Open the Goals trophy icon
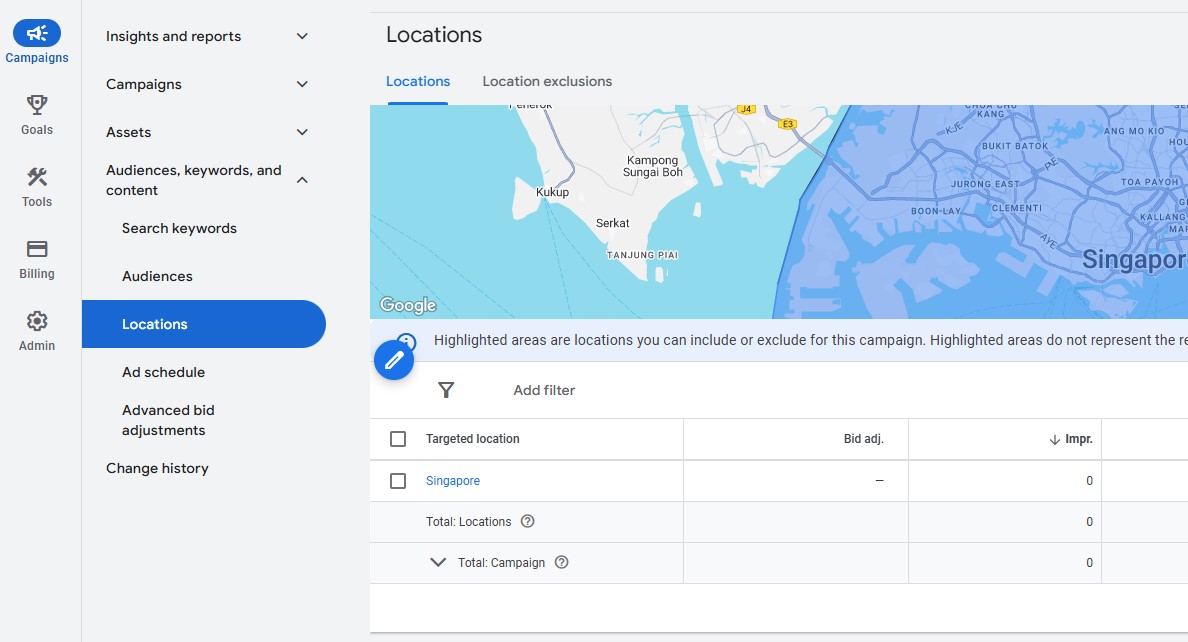Screen dimensions: 1188x642 pyautogui.click(x=36, y=105)
